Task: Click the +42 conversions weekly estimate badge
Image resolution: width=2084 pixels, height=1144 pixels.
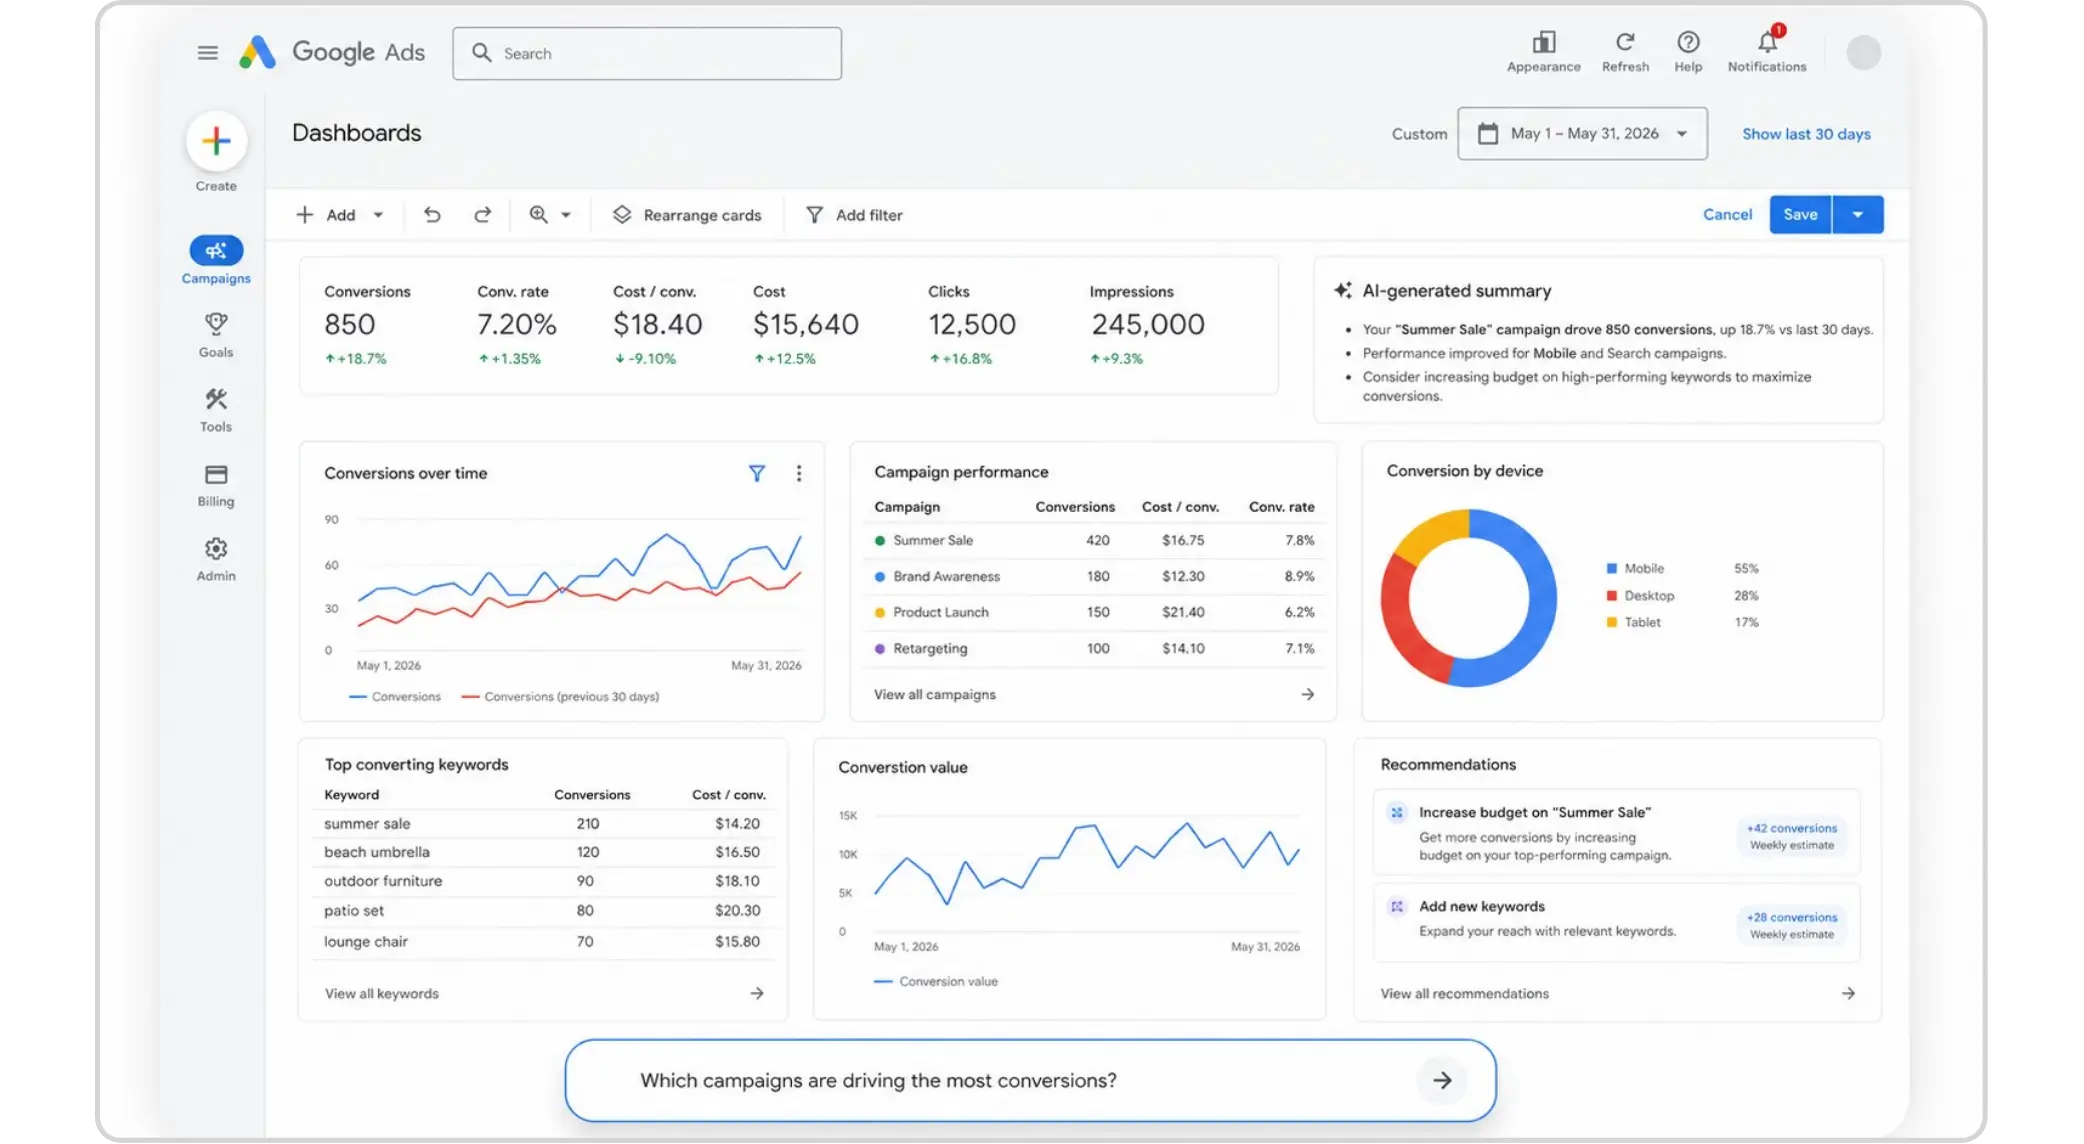Action: [1791, 836]
